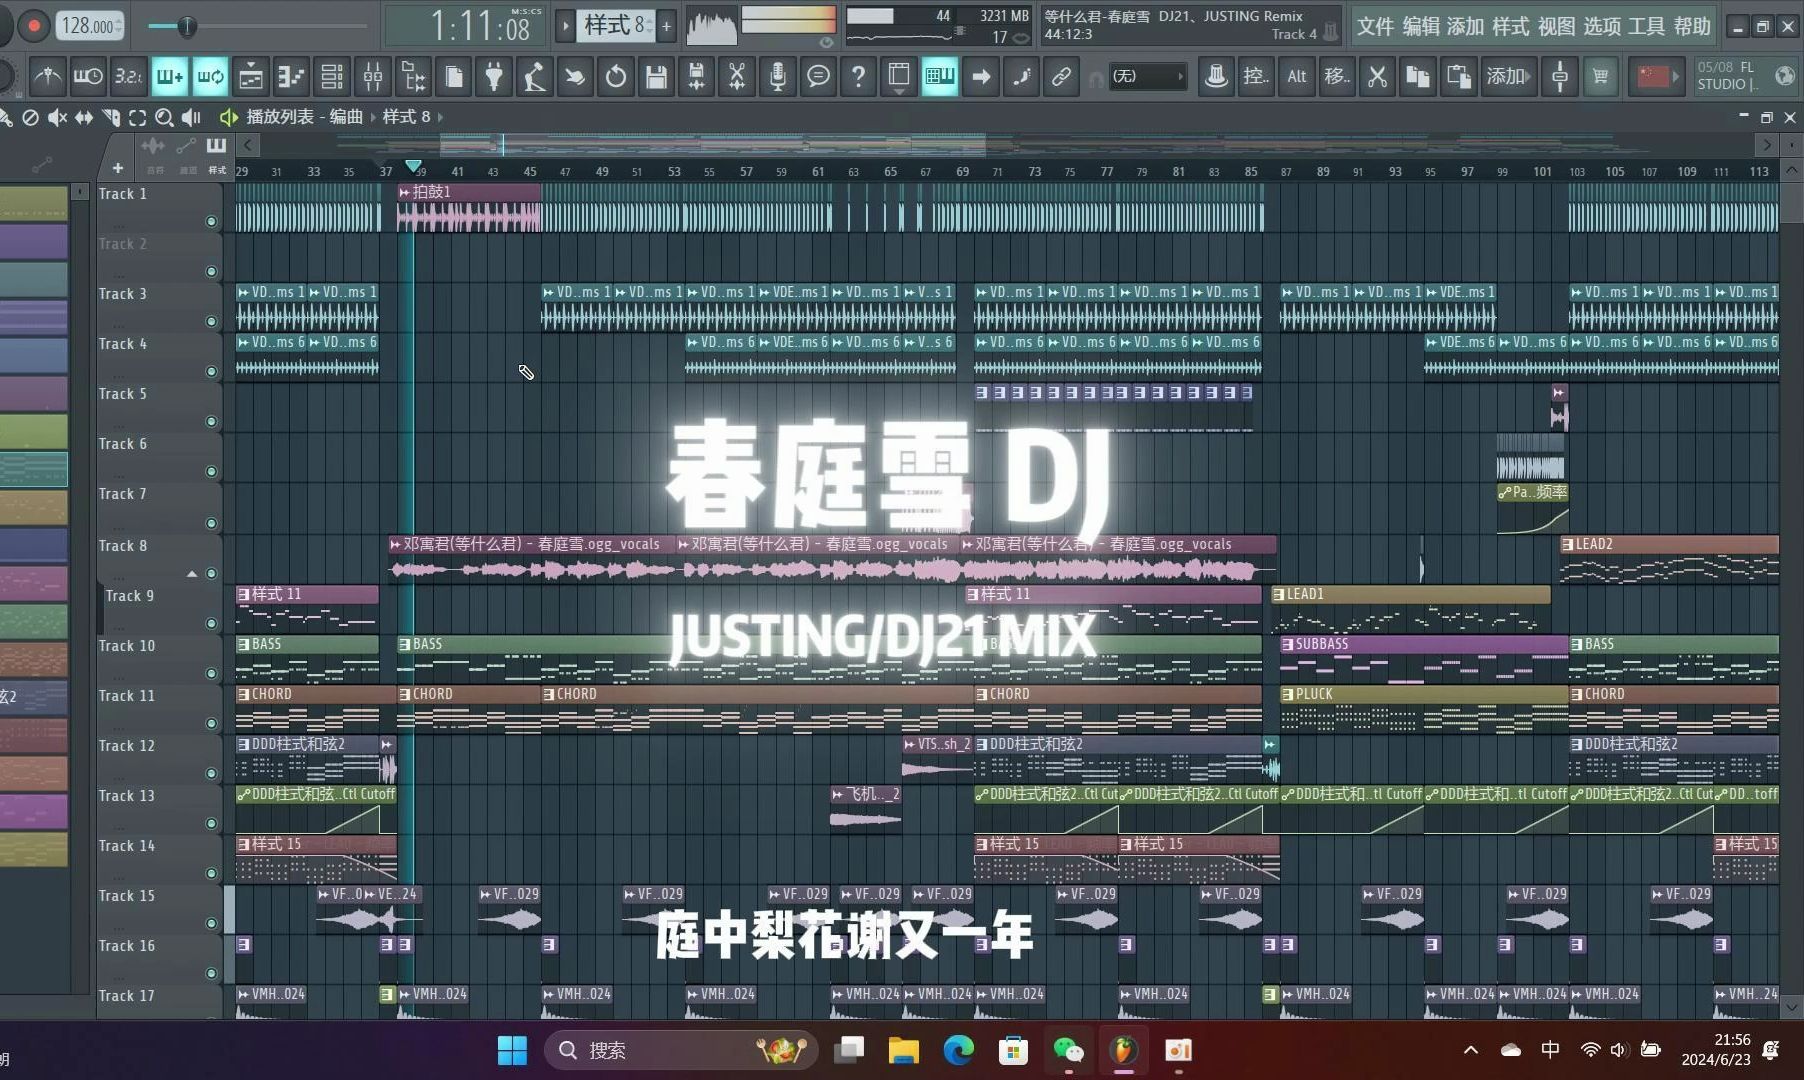Click the right arrow step icon
Image resolution: width=1804 pixels, height=1080 pixels.
pyautogui.click(x=981, y=76)
